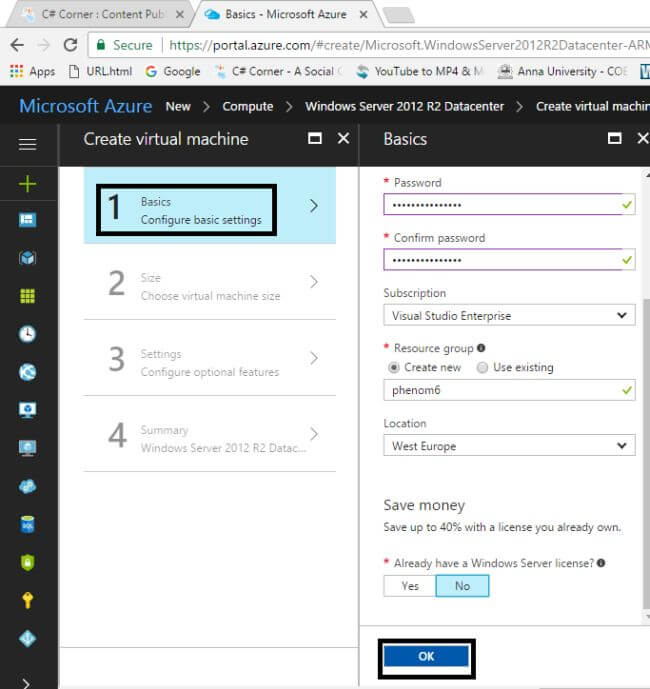
Task: Open the Virtual machines monitor icon
Action: pyautogui.click(x=27, y=448)
